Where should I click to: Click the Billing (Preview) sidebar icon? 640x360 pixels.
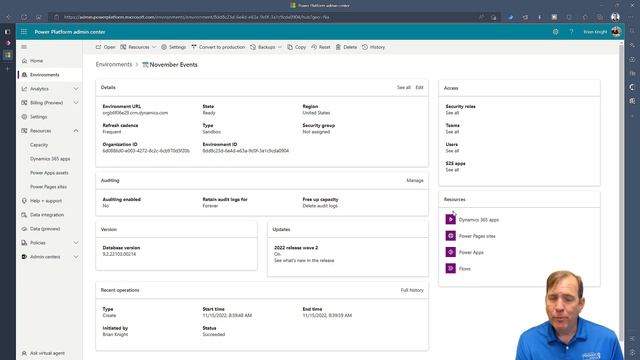pyautogui.click(x=24, y=103)
